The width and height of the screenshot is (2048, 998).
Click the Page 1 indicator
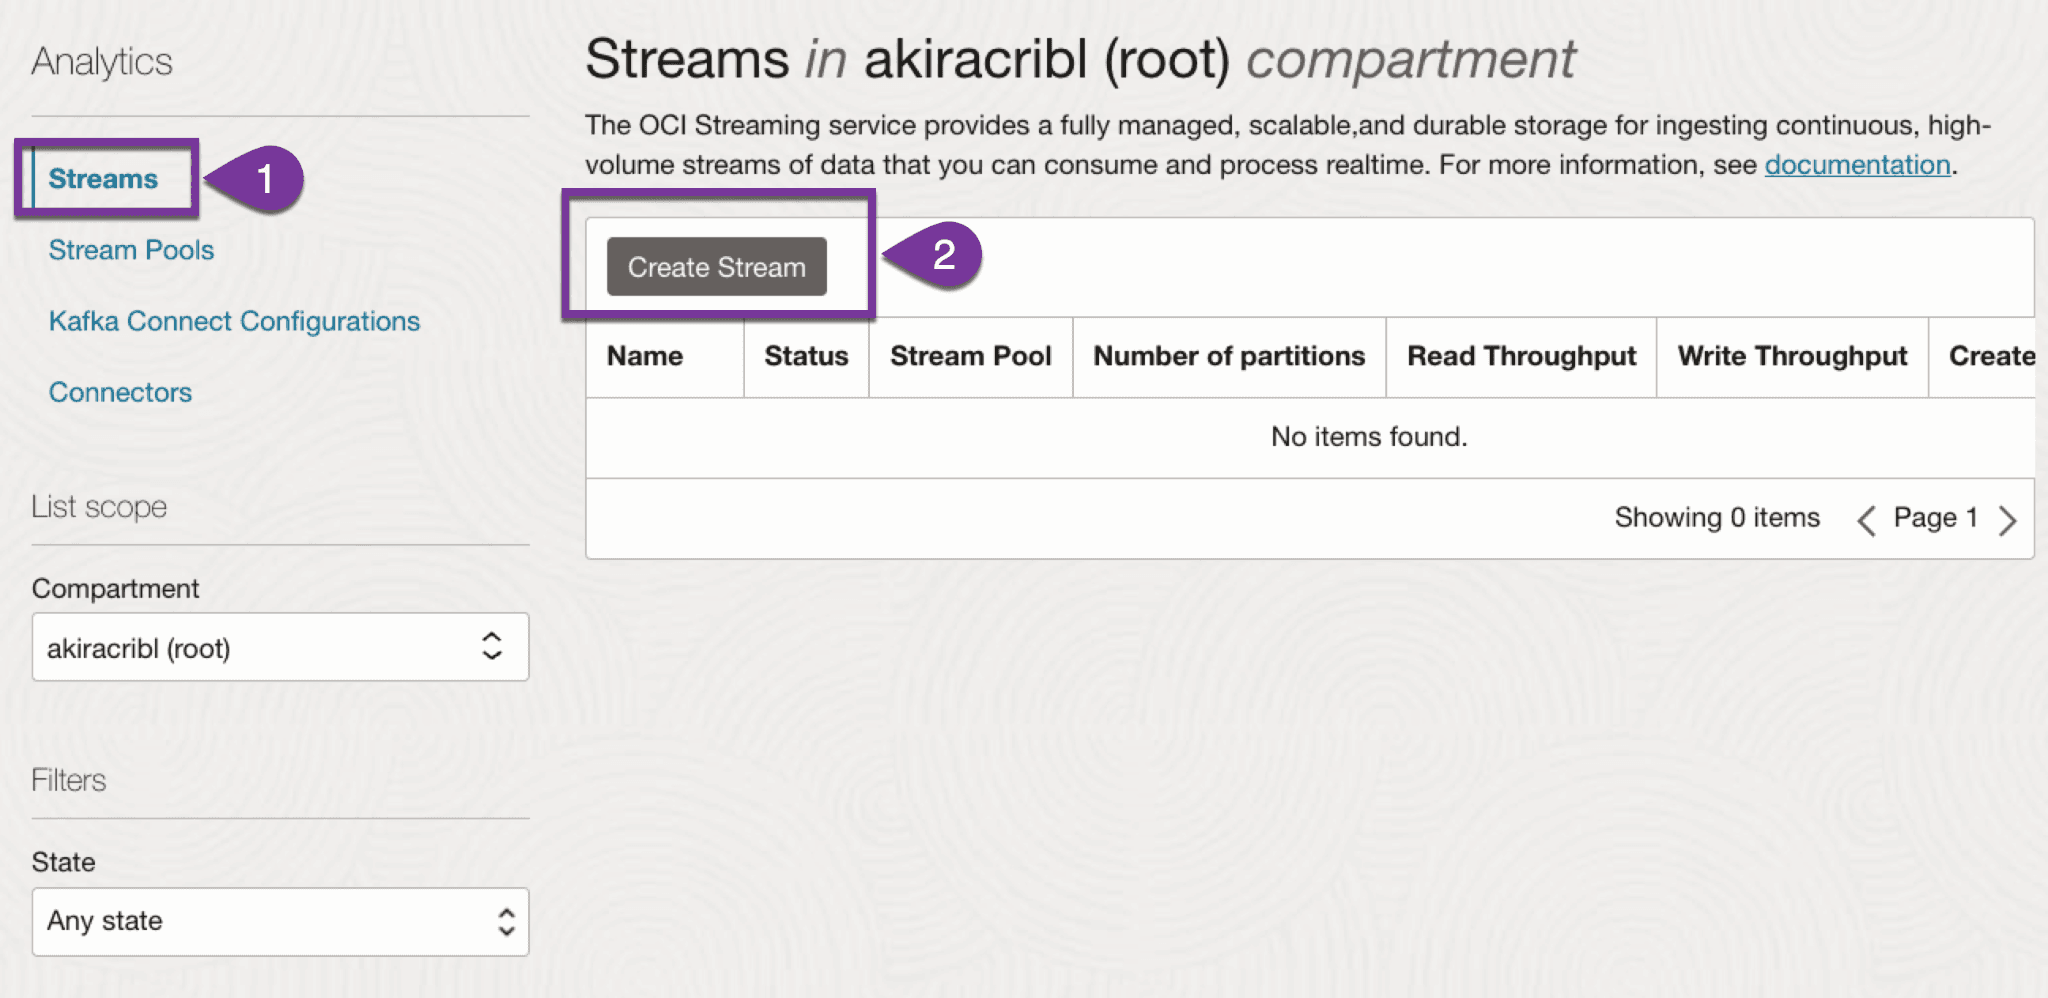click(x=1935, y=518)
